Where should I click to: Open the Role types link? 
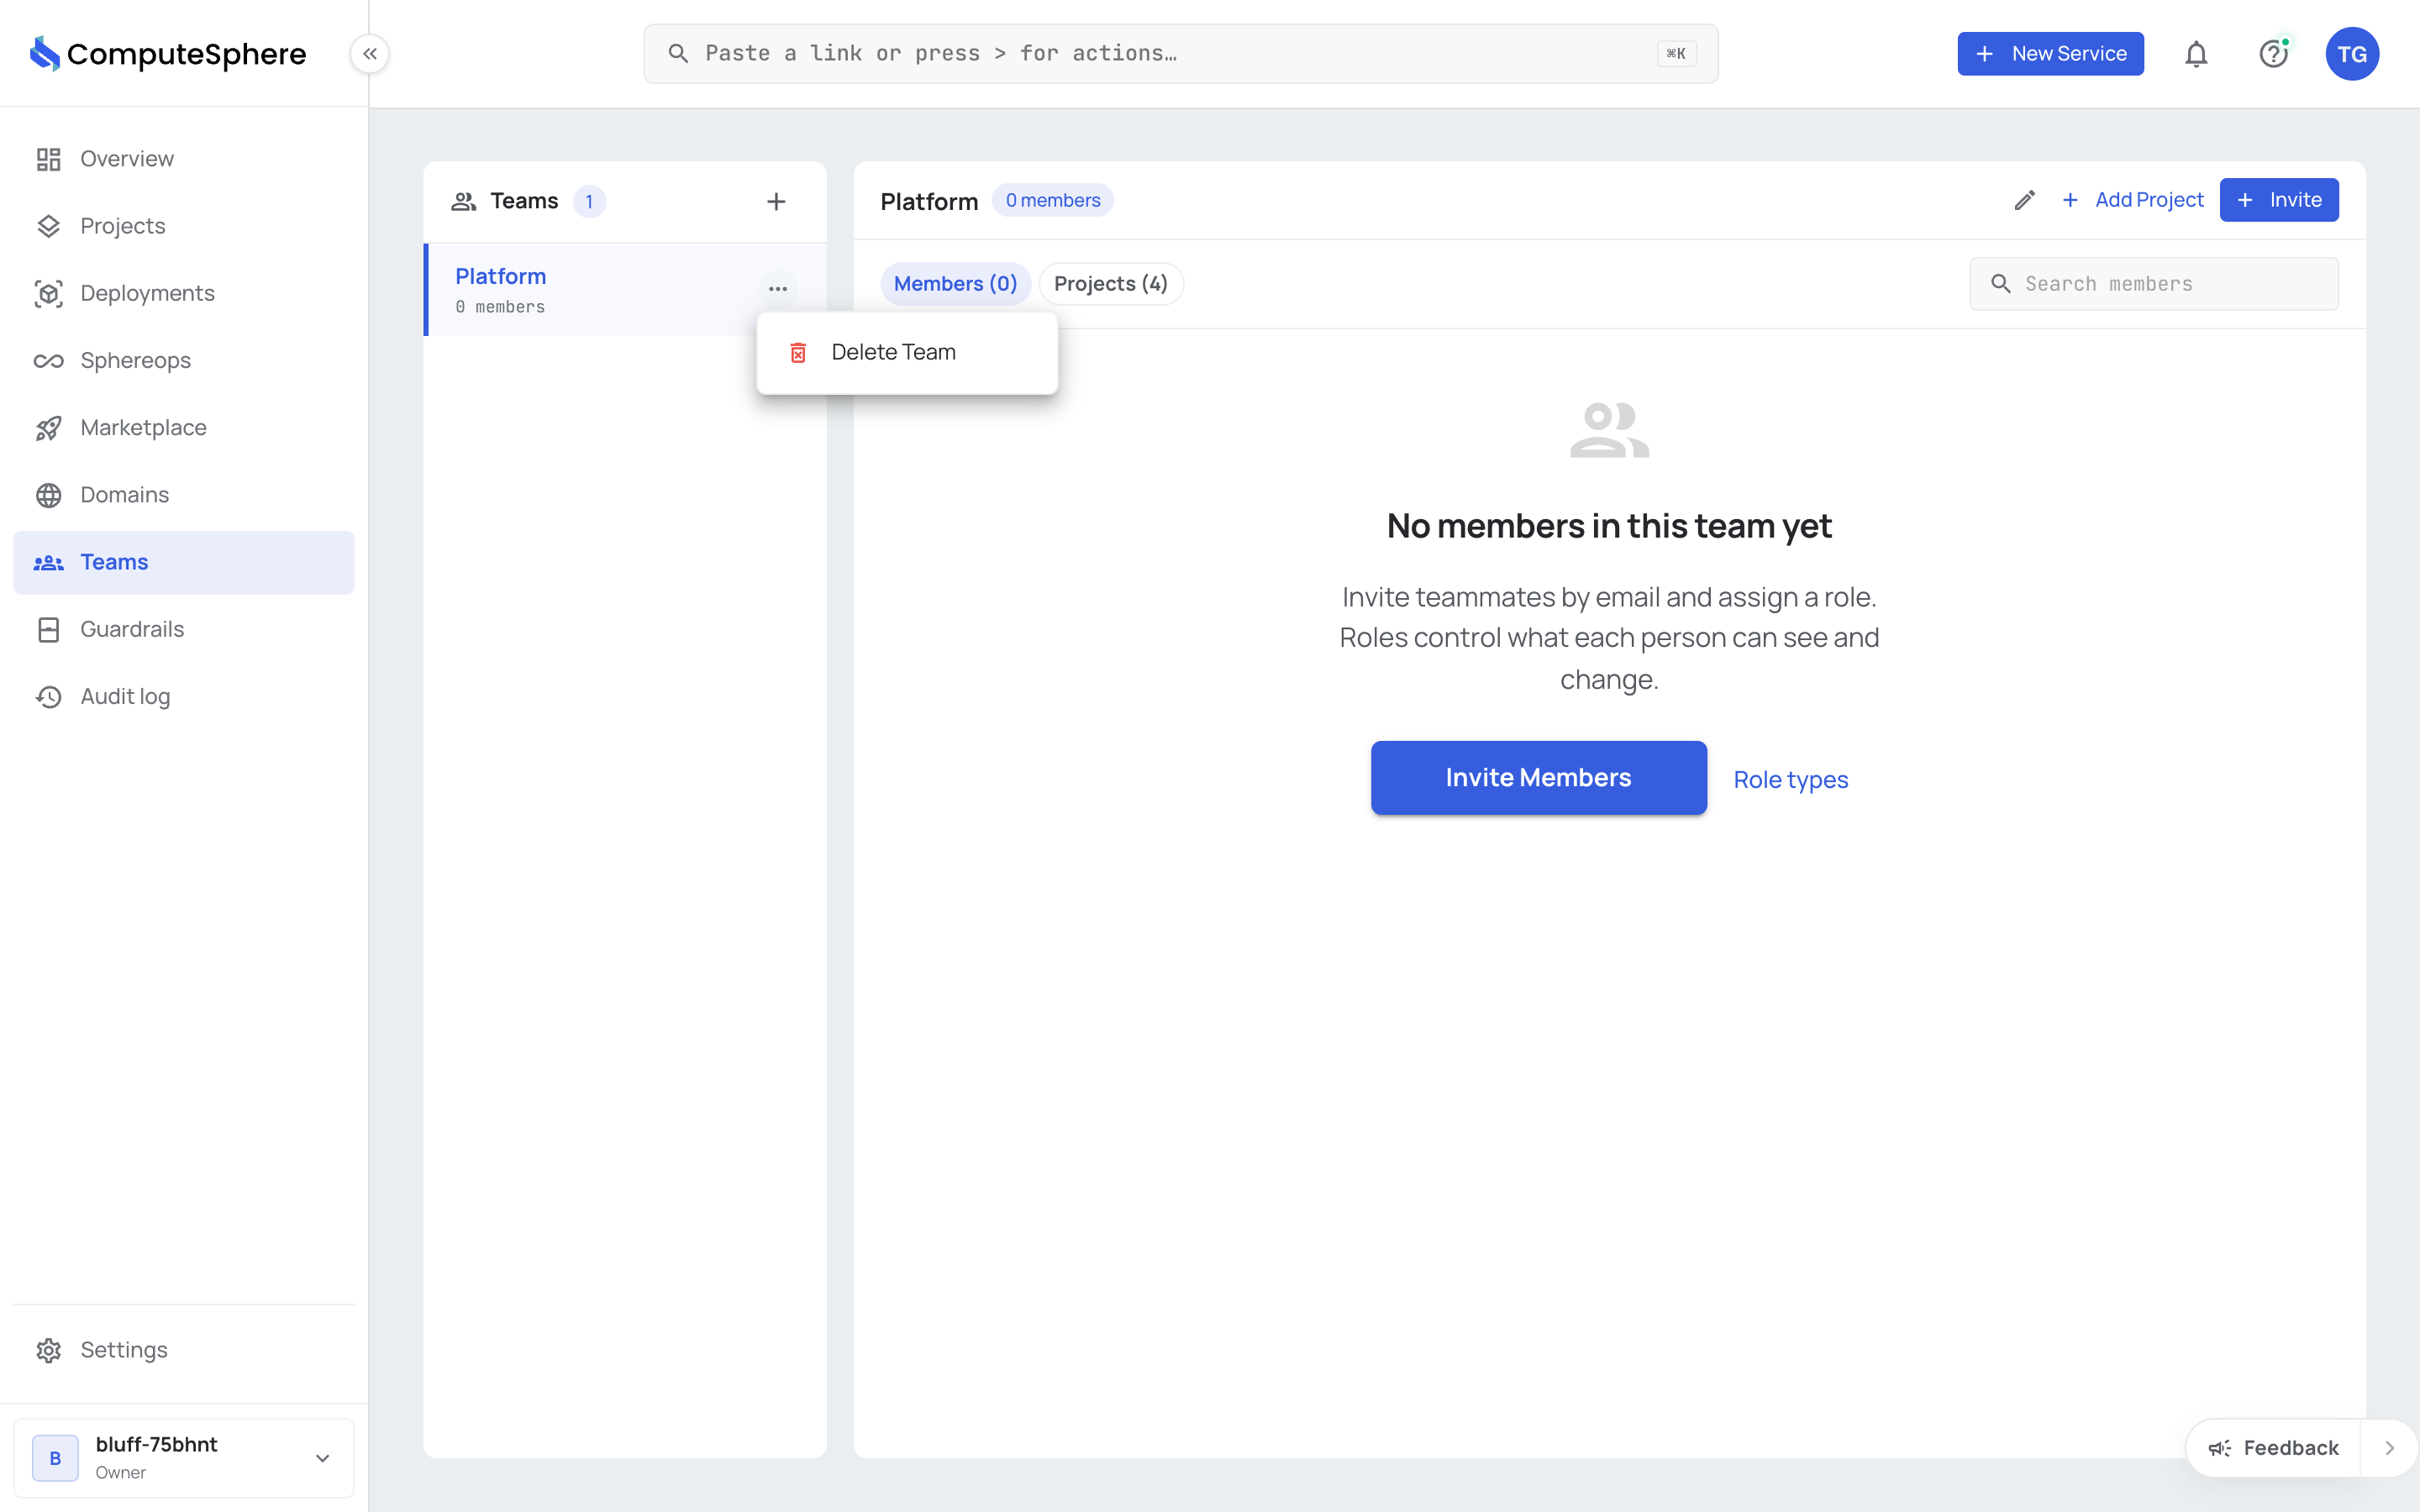(1790, 779)
